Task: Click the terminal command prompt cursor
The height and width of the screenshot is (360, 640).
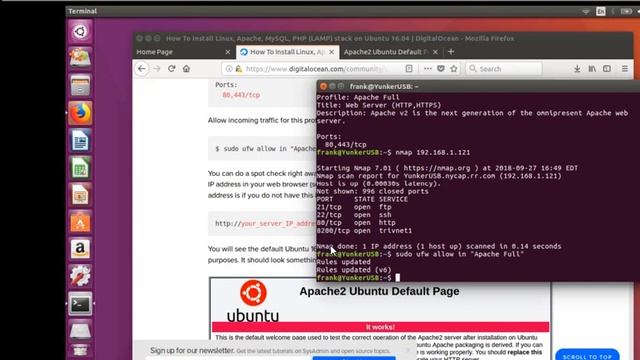Action: click(x=398, y=278)
